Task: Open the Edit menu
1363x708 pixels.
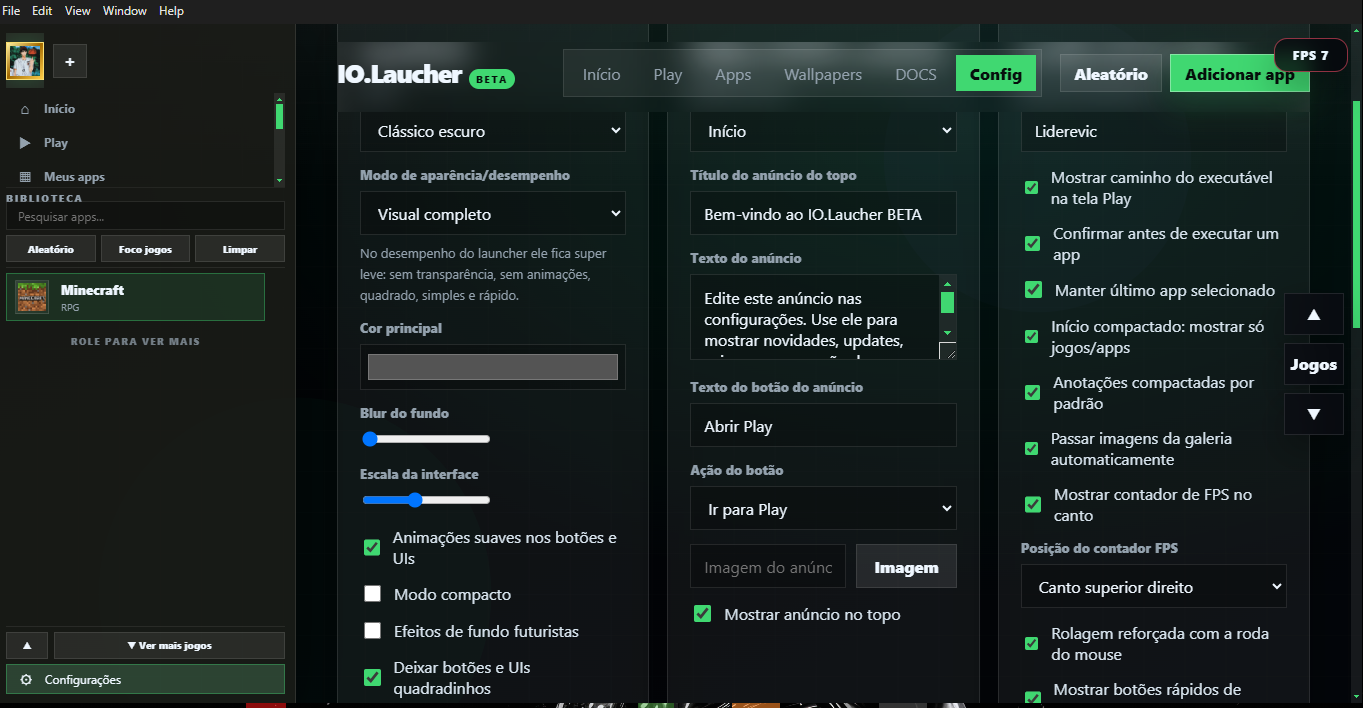Action: pos(42,11)
